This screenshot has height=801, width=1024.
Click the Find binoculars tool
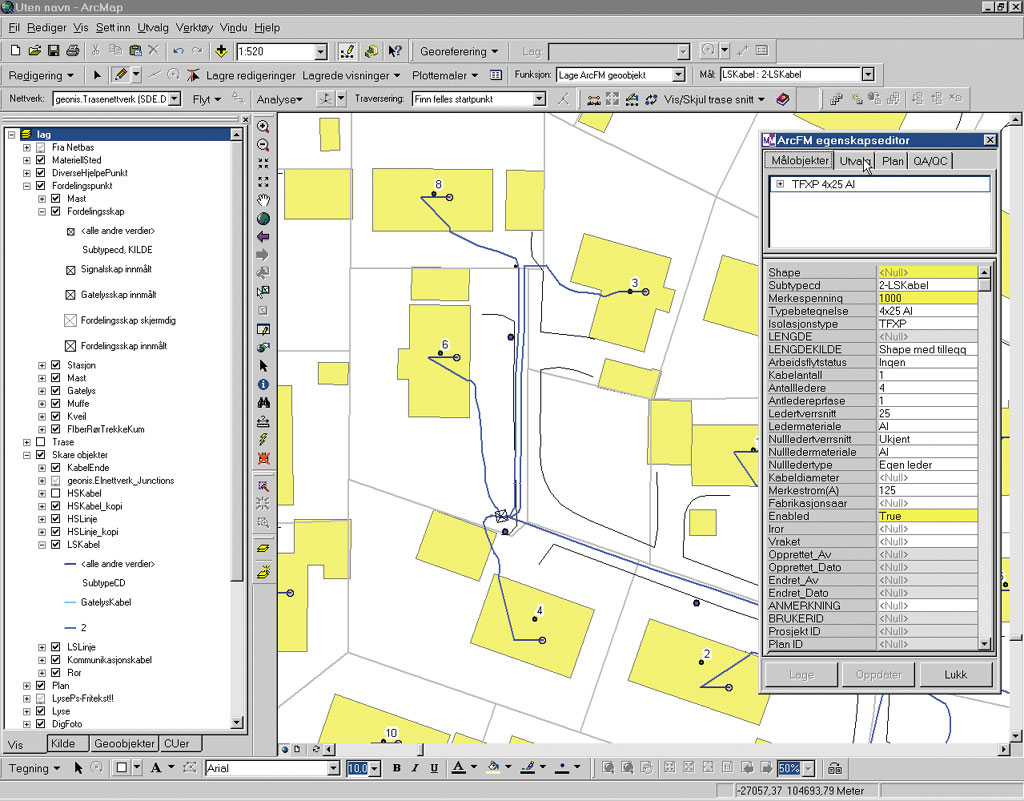(263, 402)
